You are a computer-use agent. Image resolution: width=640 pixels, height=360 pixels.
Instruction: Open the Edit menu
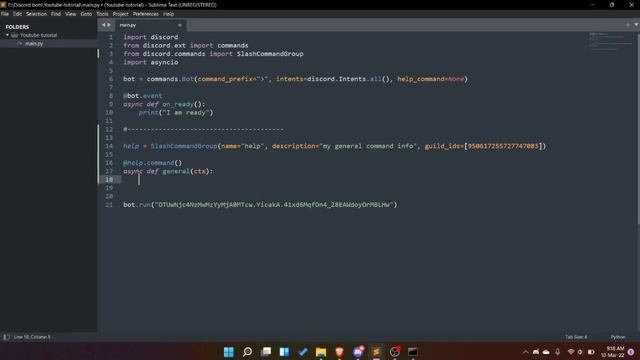tap(17, 14)
